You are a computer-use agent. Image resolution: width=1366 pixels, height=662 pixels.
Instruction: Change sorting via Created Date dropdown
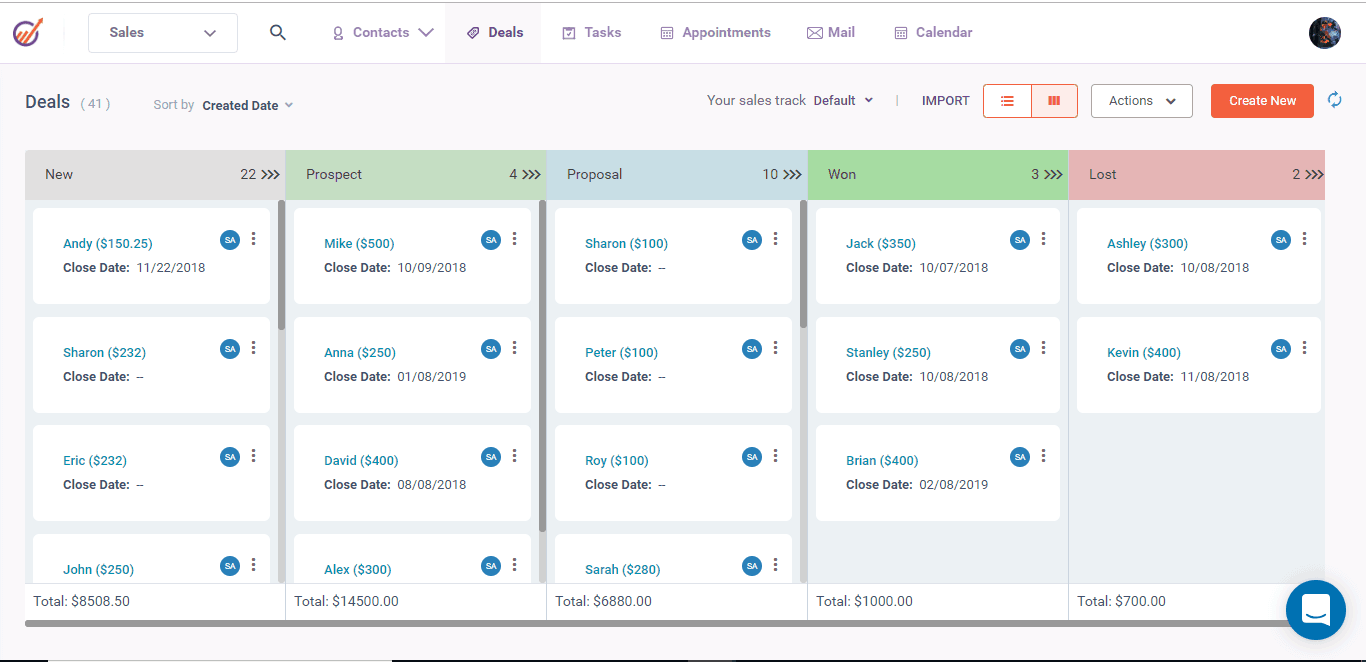pyautogui.click(x=247, y=105)
